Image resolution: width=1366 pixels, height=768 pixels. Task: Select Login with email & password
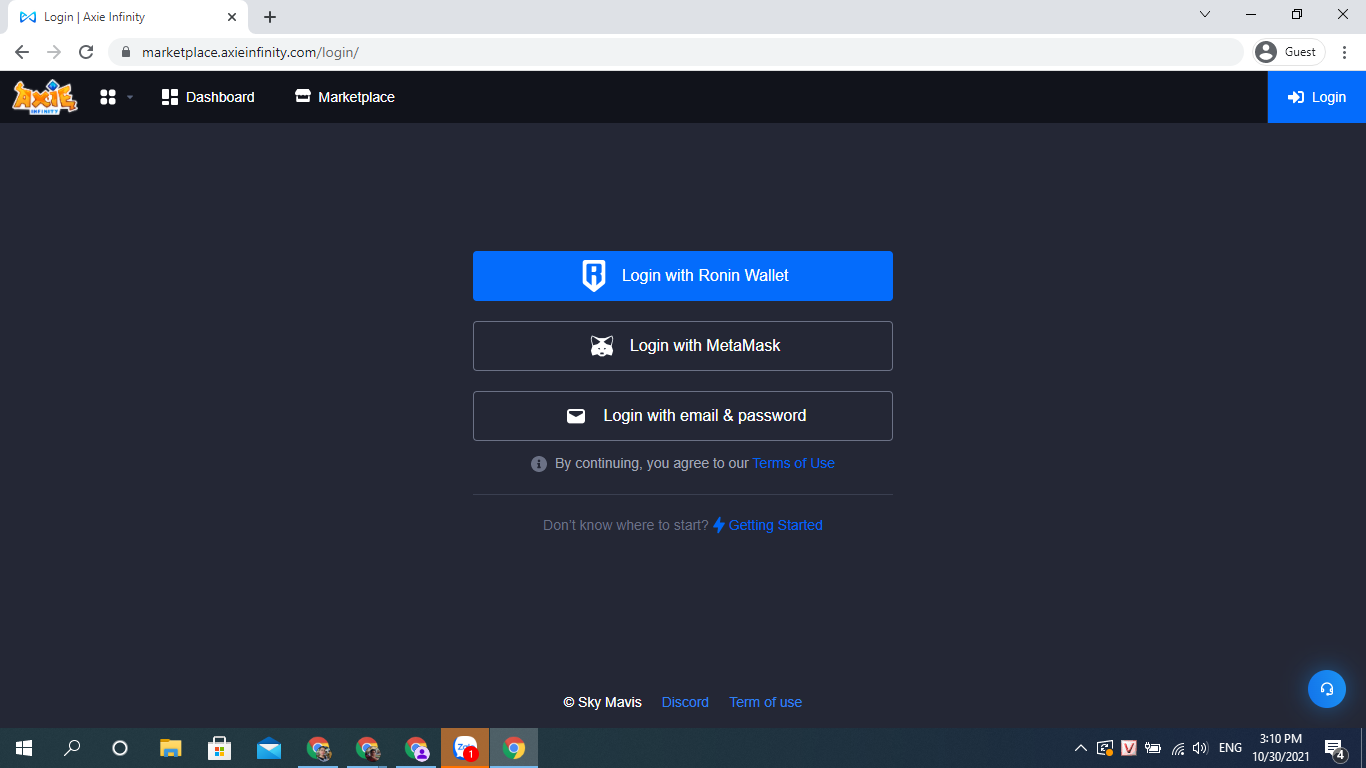point(683,416)
